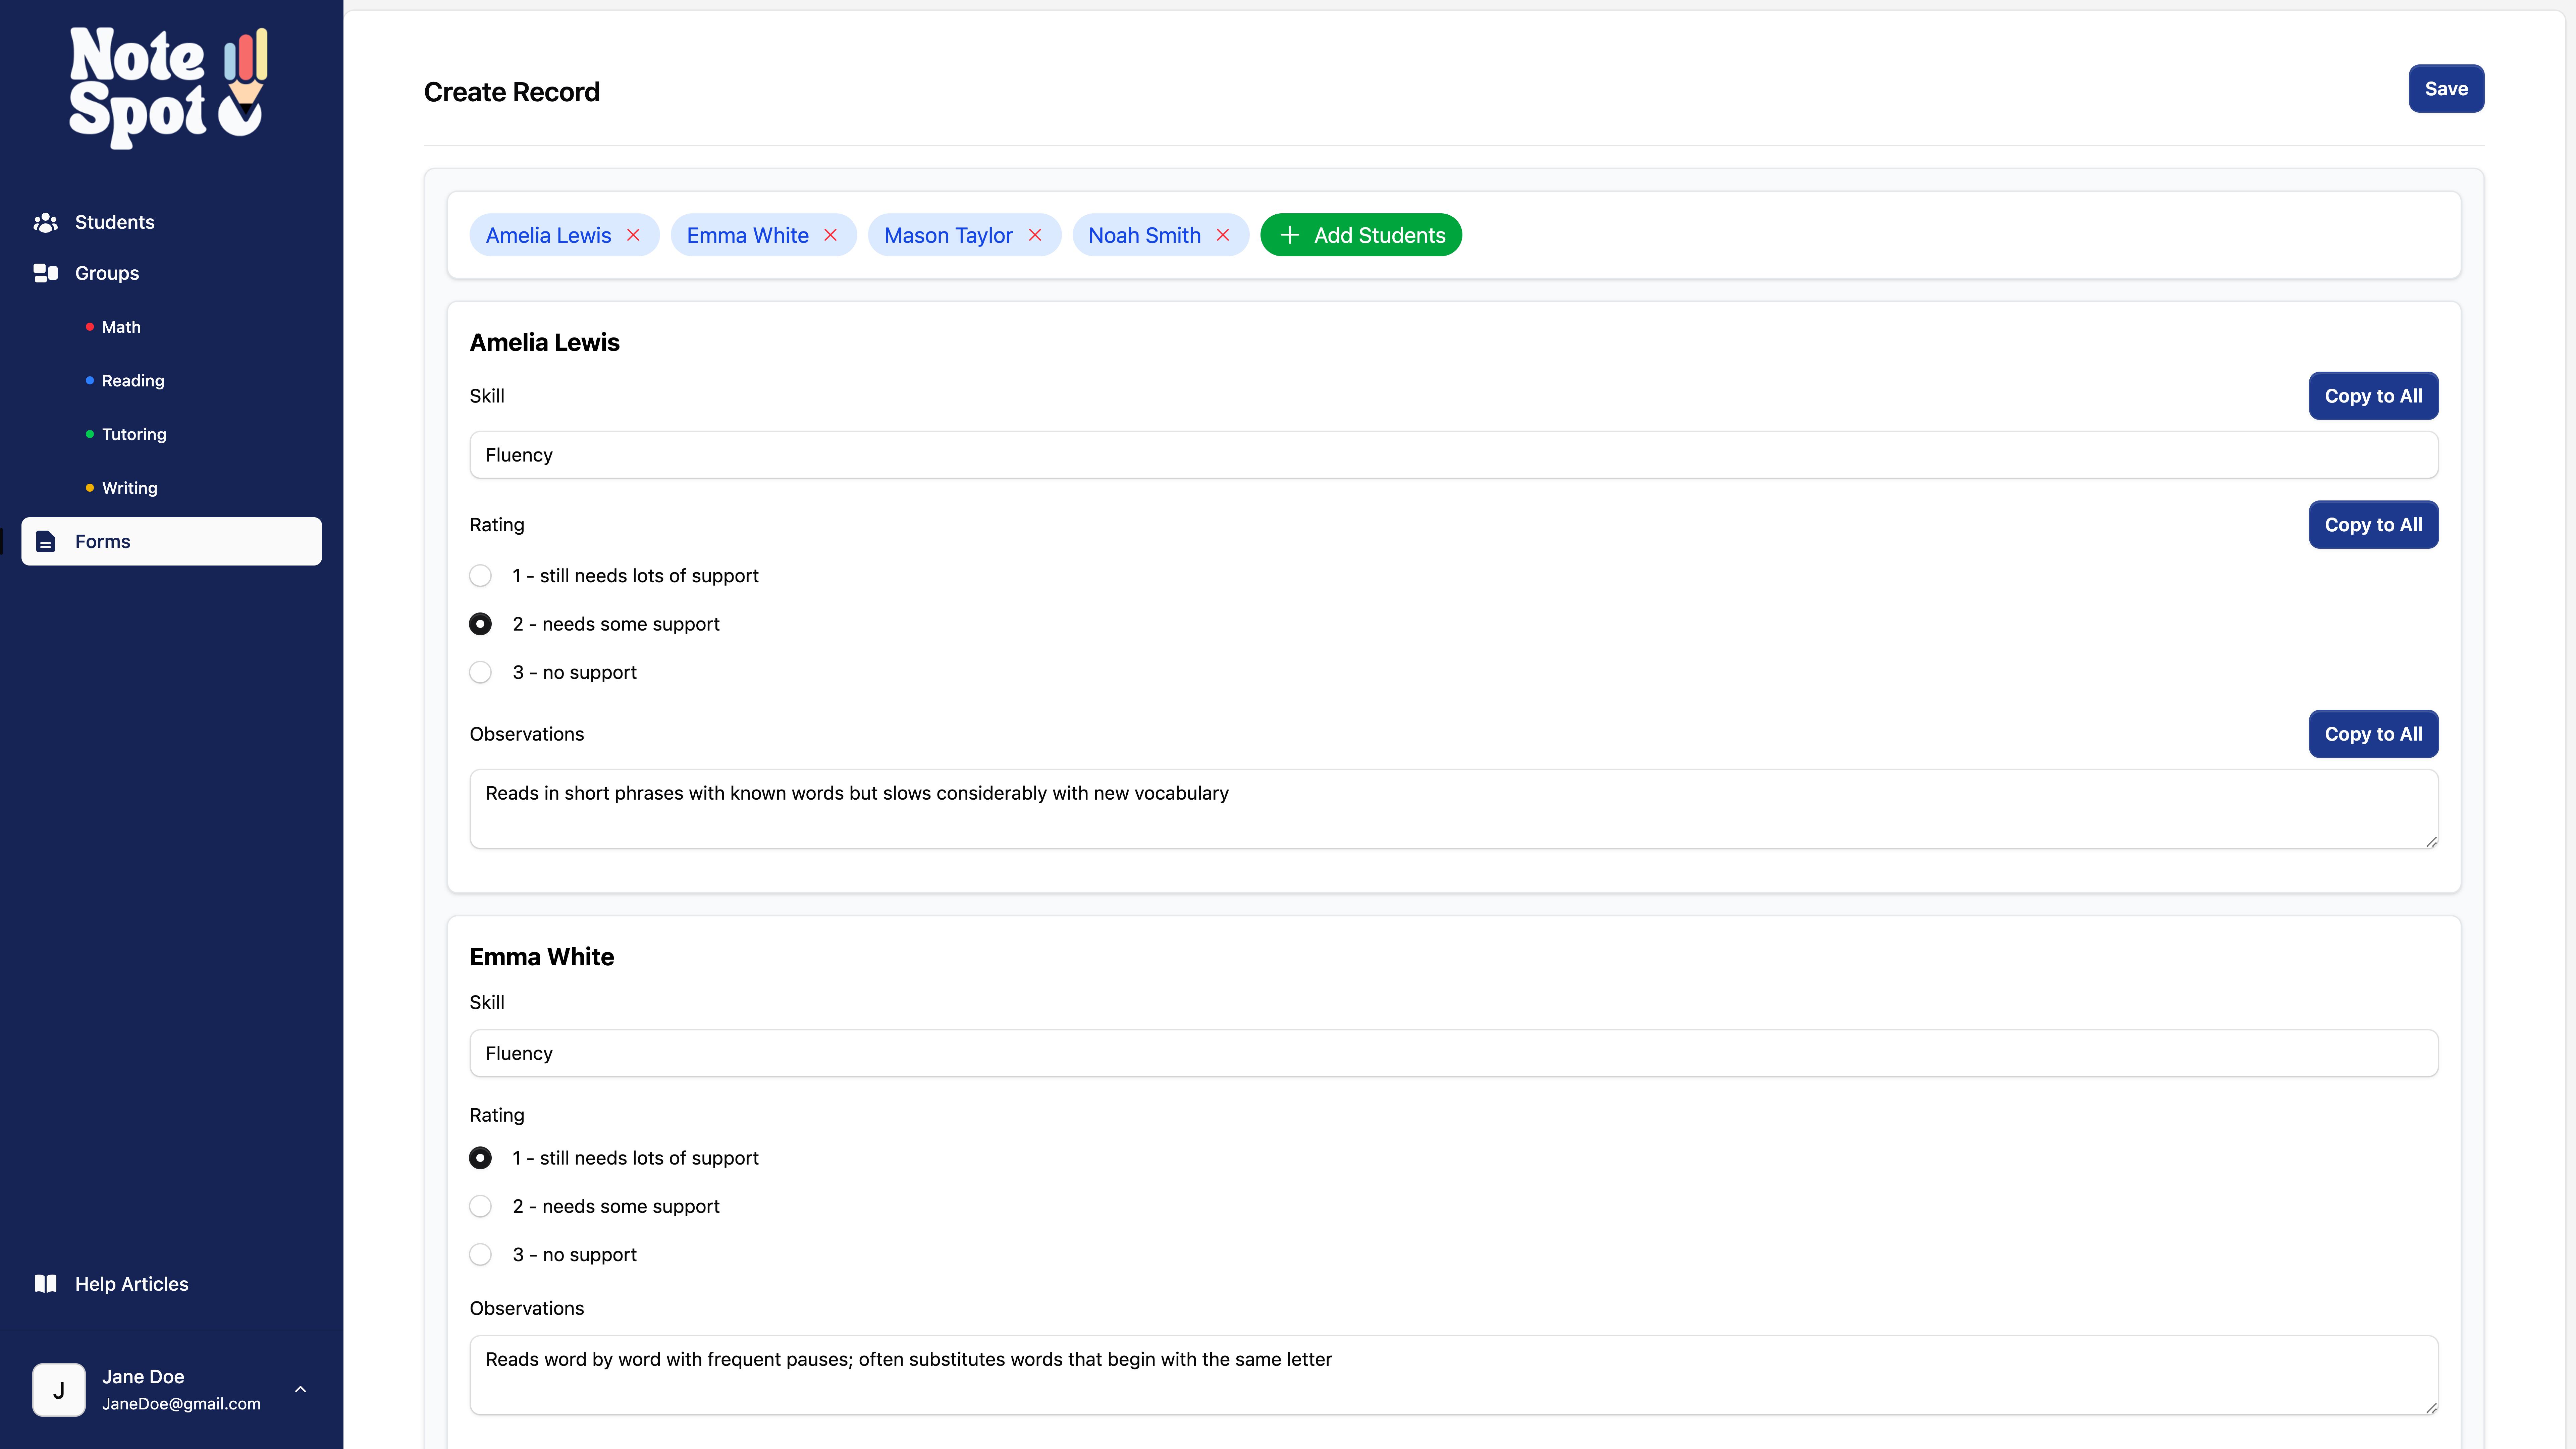Click the yellow dot beside Writing
Viewport: 2576px width, 1449px height.
coord(90,488)
